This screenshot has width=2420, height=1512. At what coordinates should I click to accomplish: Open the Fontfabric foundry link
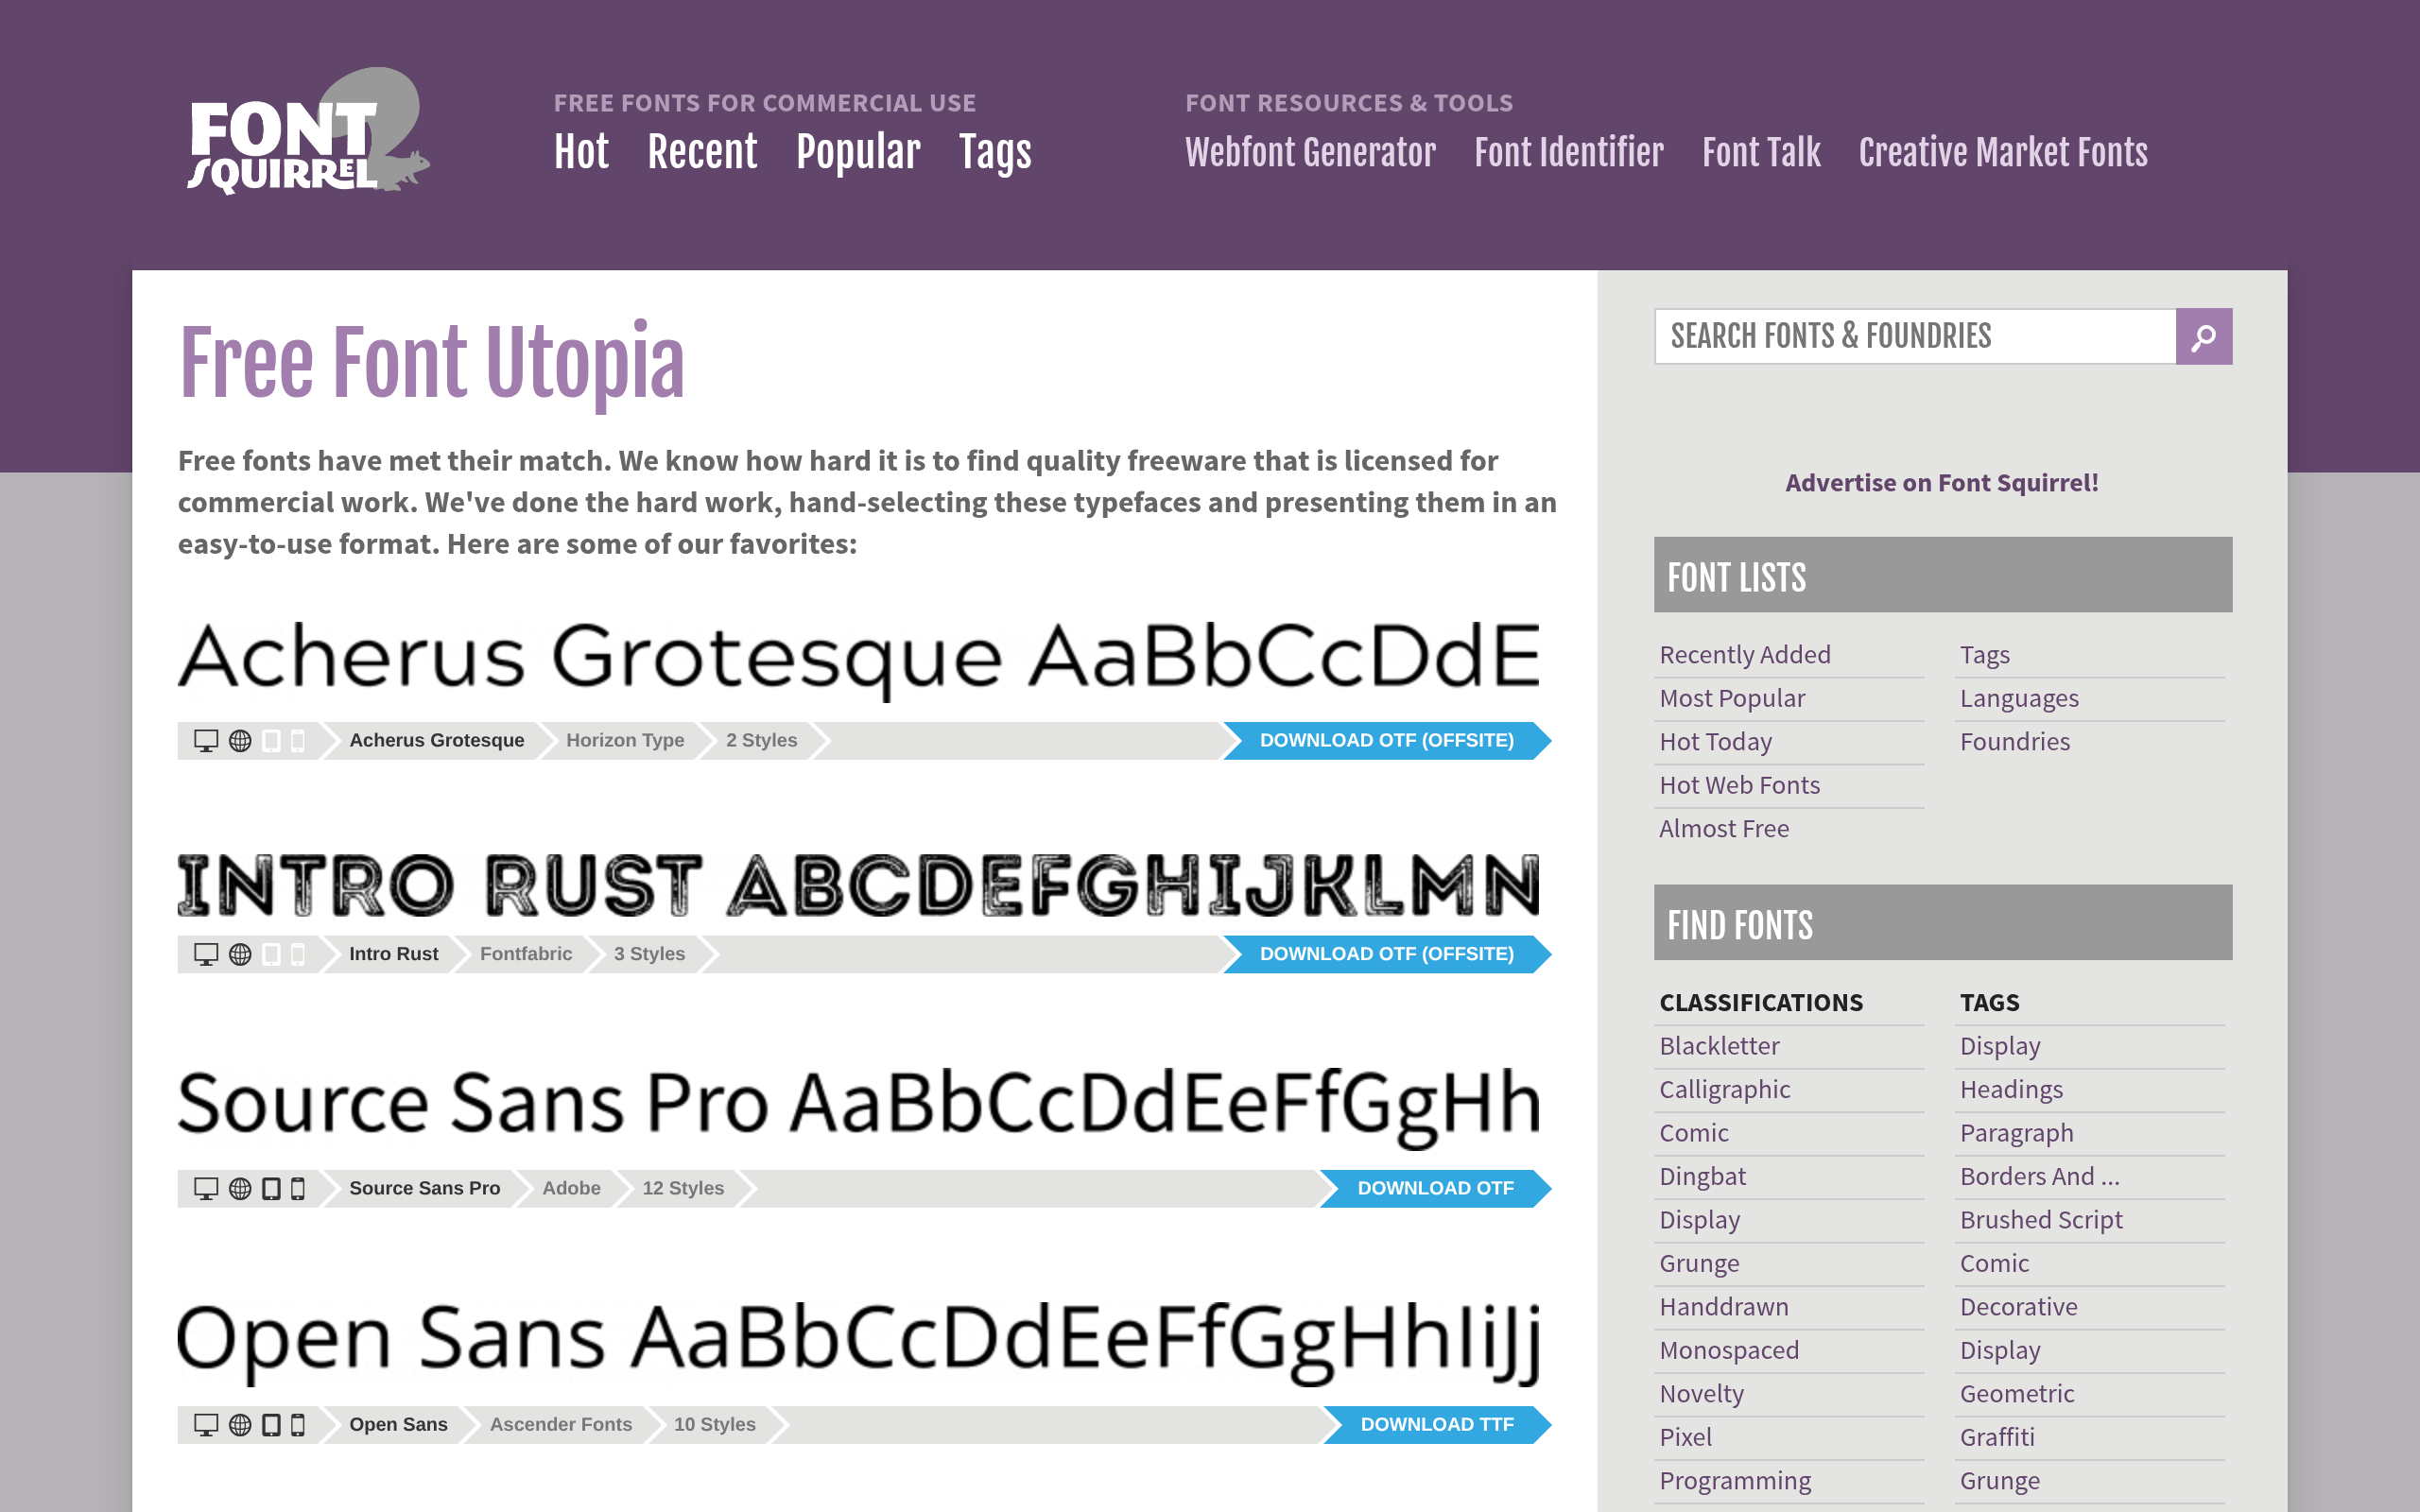pos(526,954)
